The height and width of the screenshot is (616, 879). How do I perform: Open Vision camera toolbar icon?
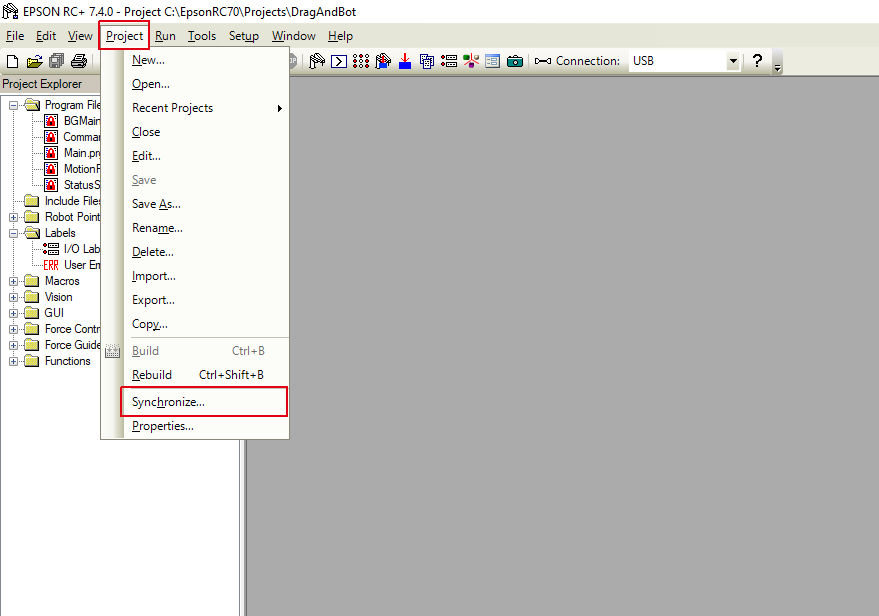(x=515, y=61)
